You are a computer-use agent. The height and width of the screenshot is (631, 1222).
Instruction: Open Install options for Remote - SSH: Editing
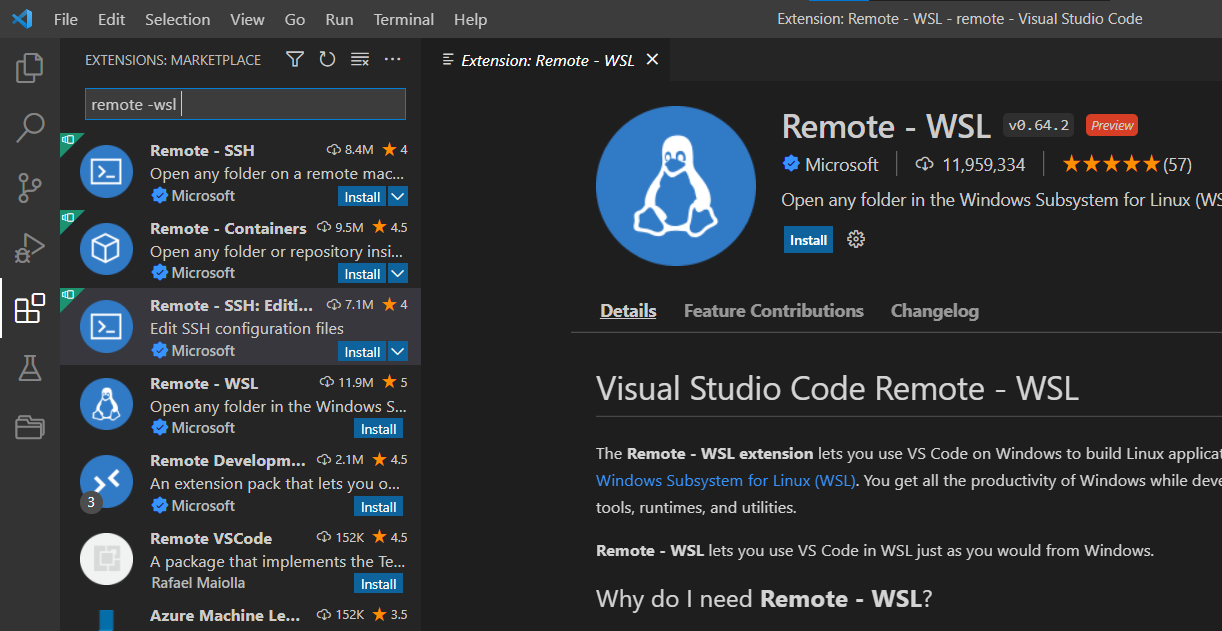(x=397, y=351)
